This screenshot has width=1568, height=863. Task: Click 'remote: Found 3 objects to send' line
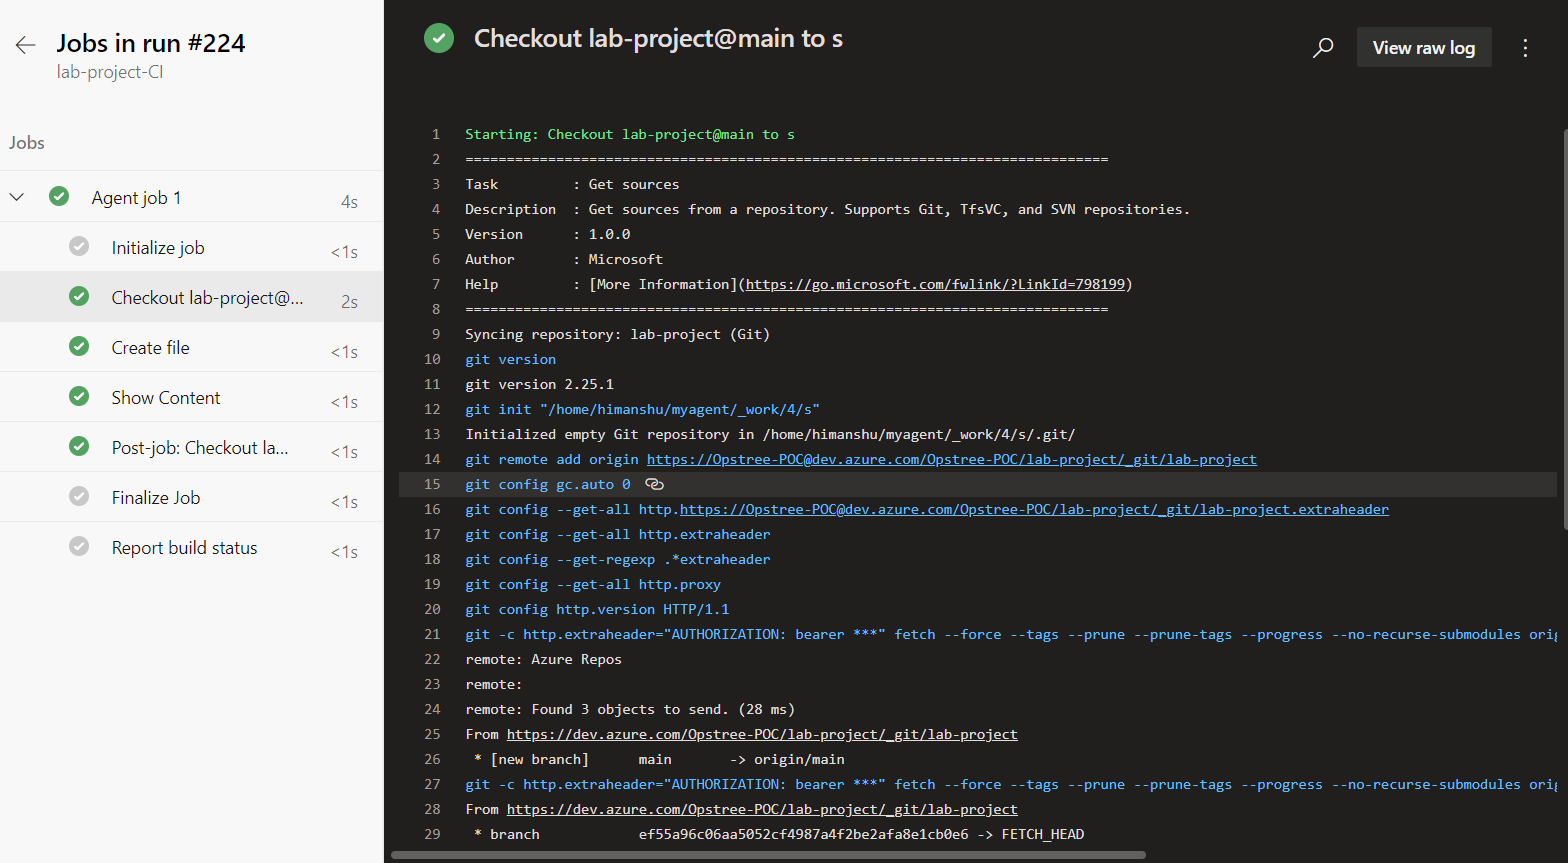click(x=630, y=709)
